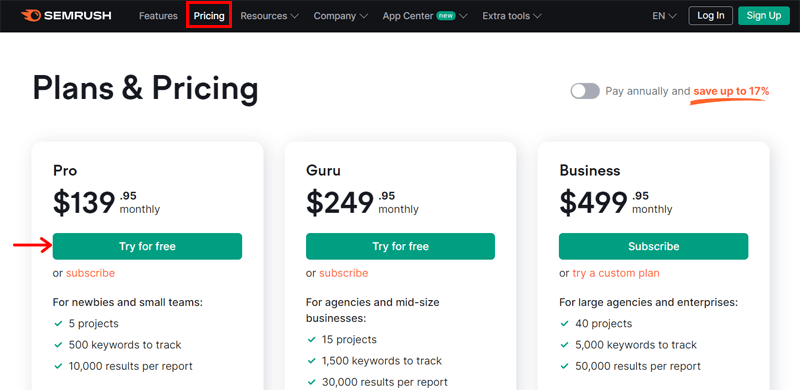Click '5 projects' feature line
This screenshot has height=390, width=800.
click(x=93, y=324)
